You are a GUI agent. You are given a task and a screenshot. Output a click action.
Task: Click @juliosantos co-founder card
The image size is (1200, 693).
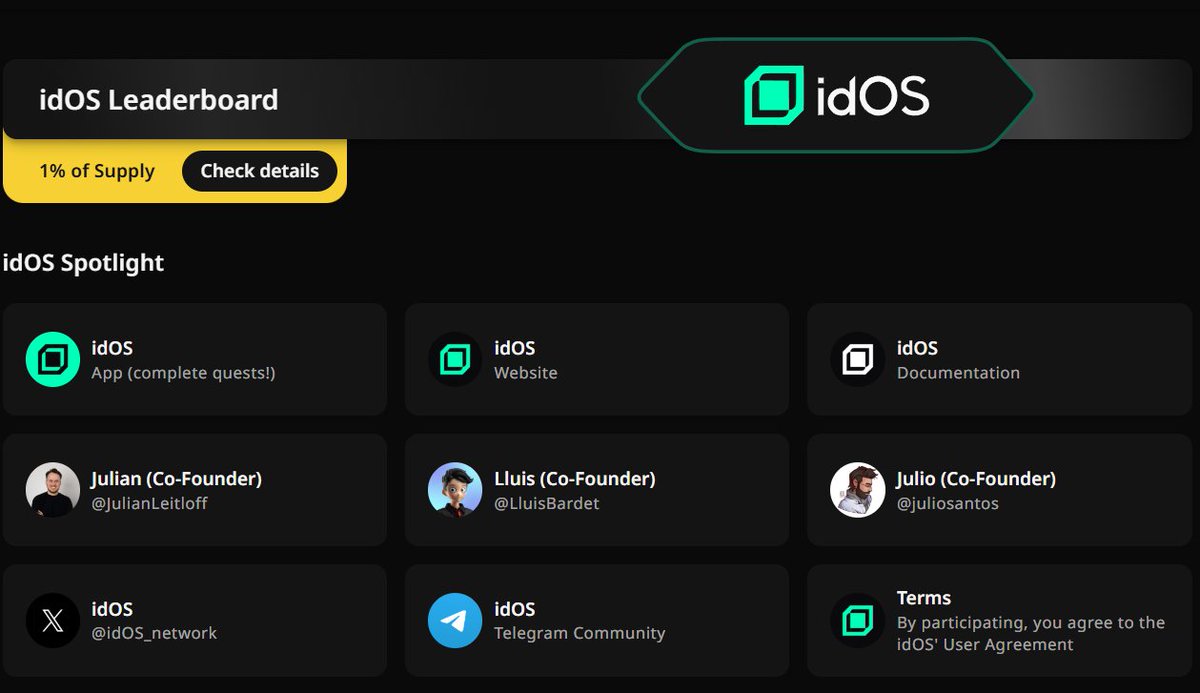[x=999, y=490]
